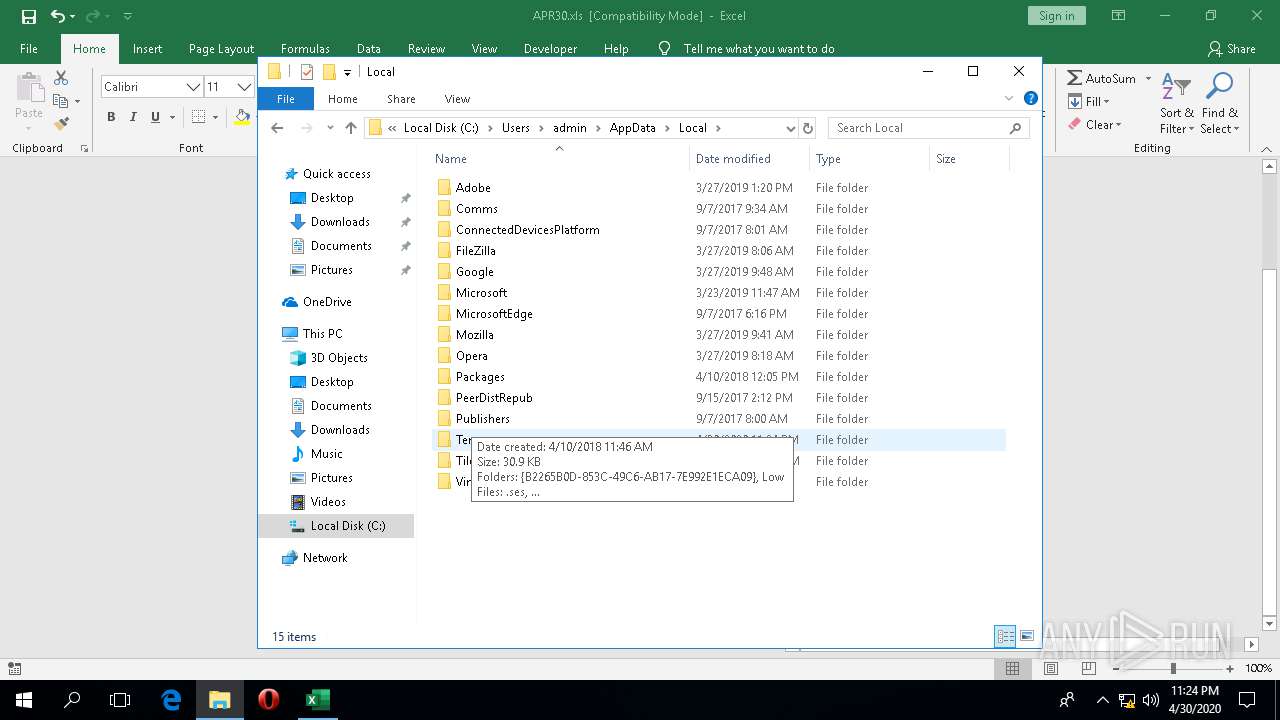Image resolution: width=1280 pixels, height=720 pixels.
Task: Select Local Disk (C:) in navigation pane
Action: click(336, 526)
